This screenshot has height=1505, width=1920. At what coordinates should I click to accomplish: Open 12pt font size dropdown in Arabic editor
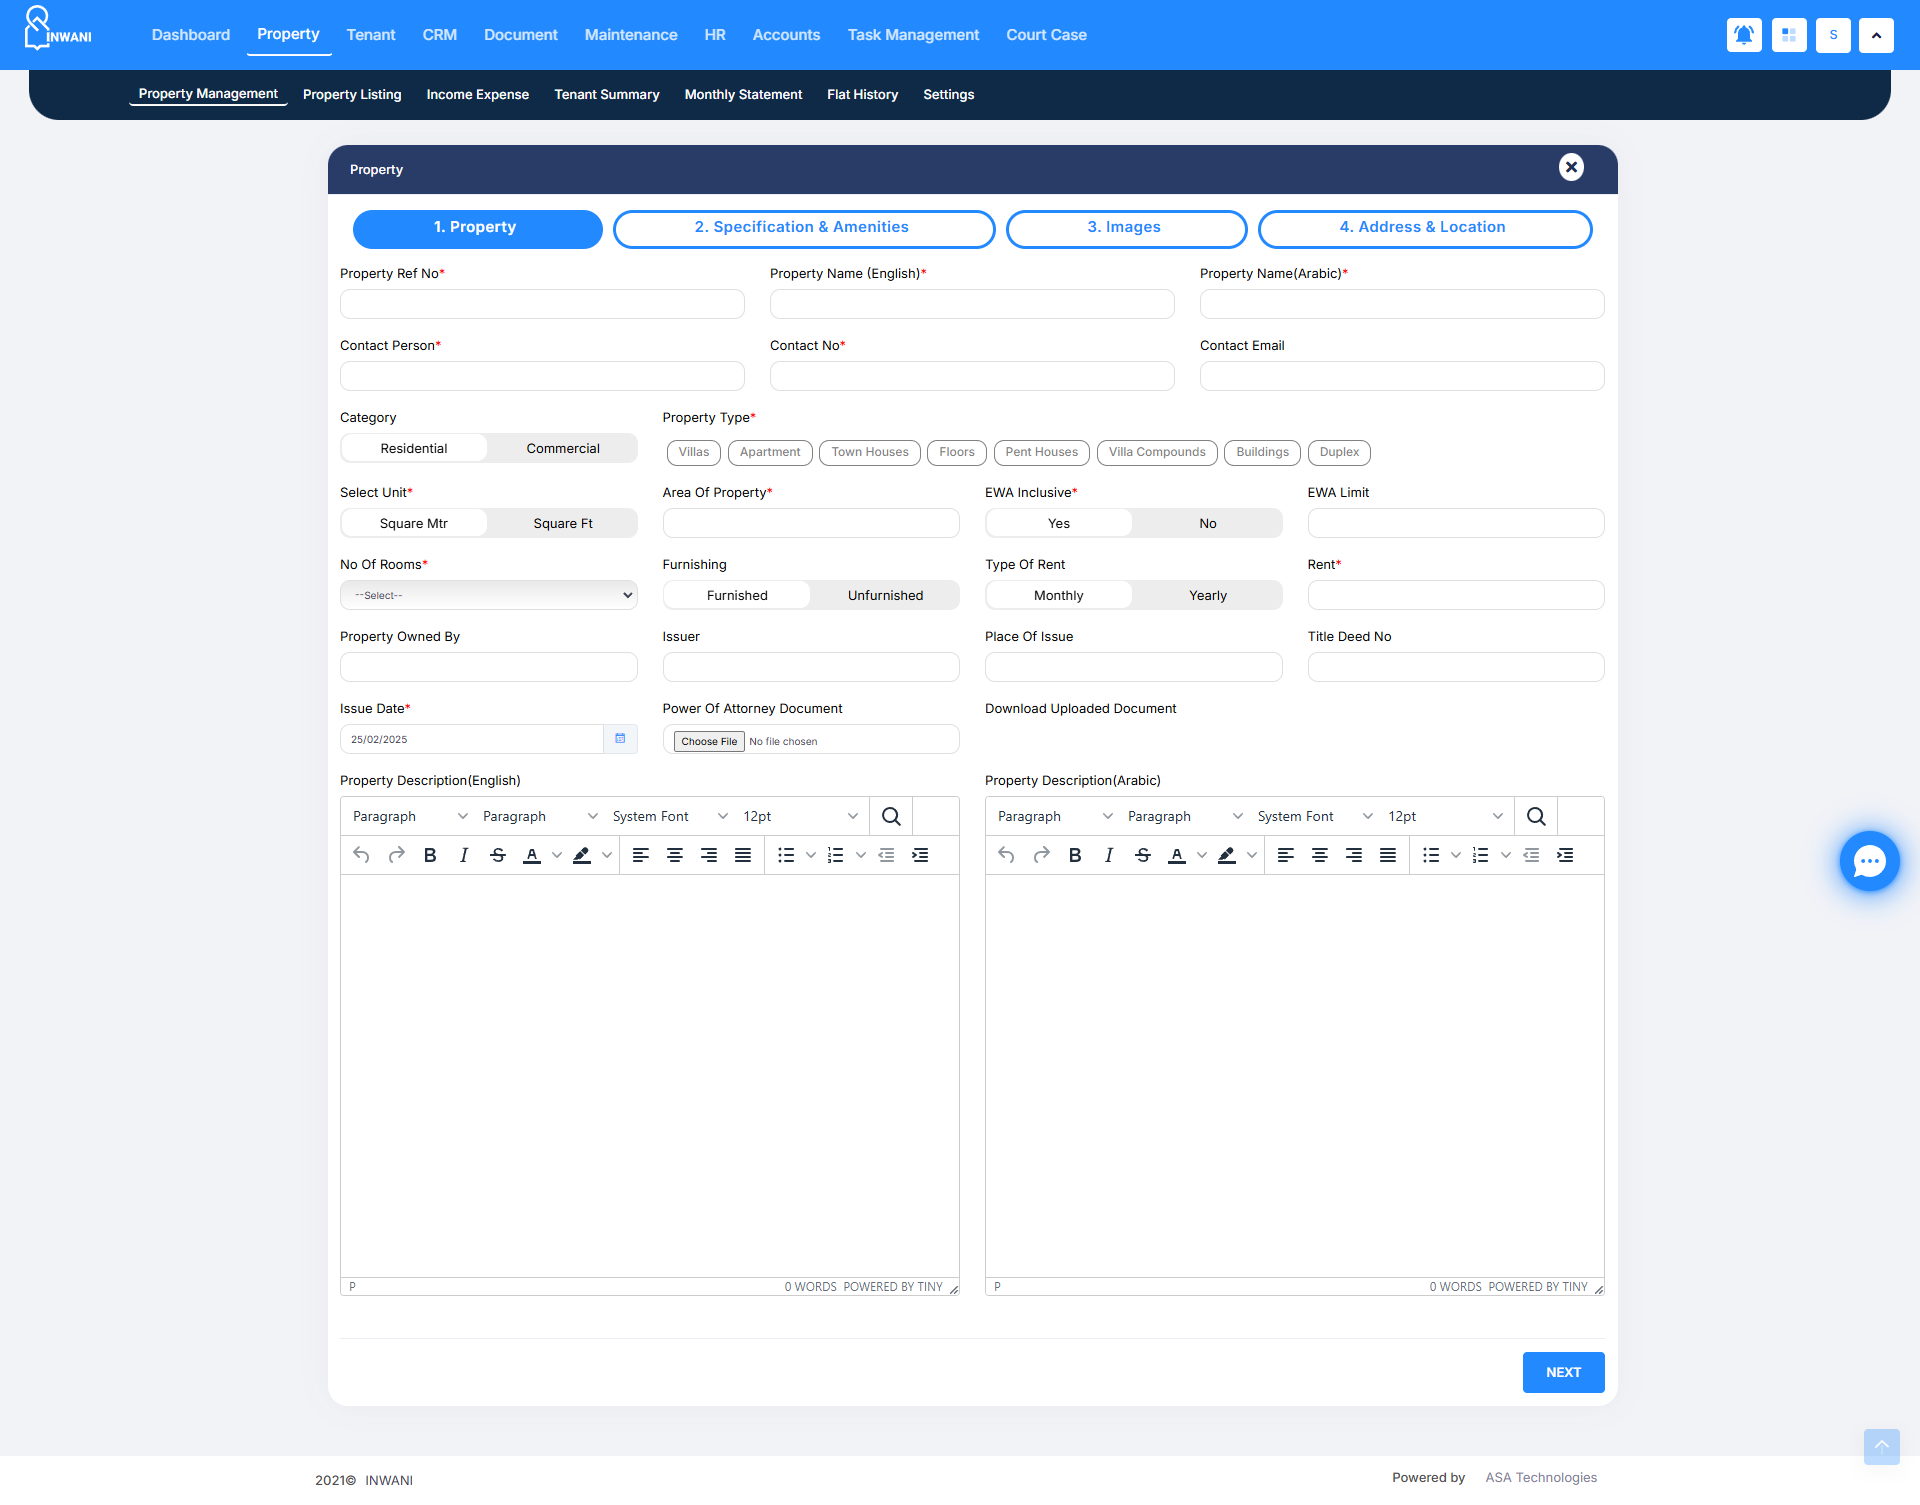coord(1444,817)
